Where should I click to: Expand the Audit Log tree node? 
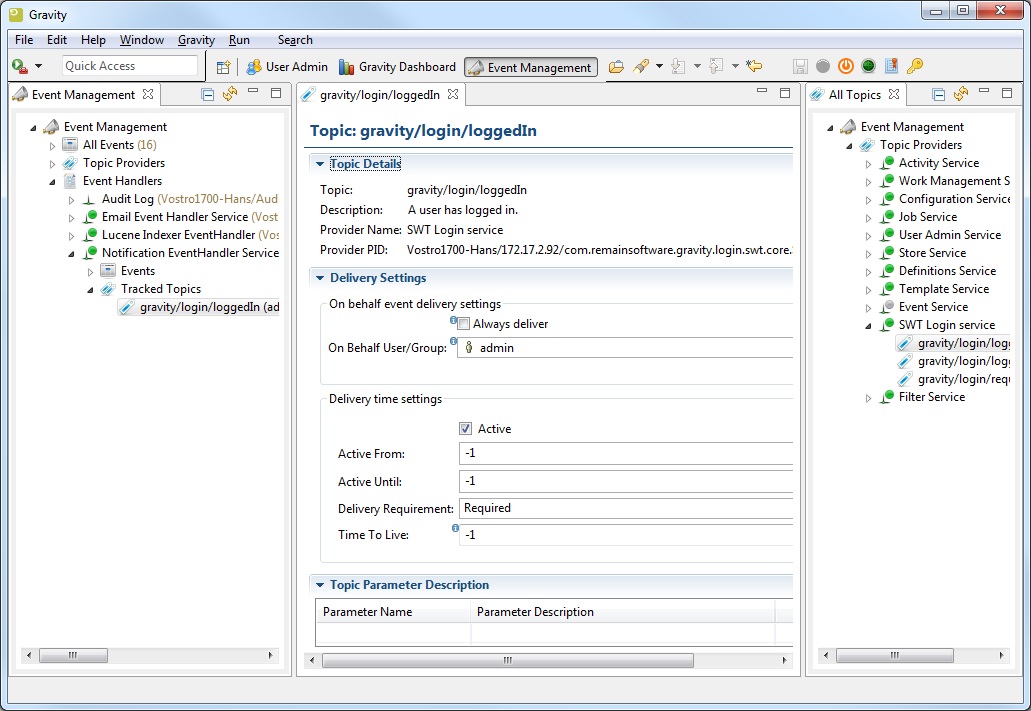tap(71, 199)
